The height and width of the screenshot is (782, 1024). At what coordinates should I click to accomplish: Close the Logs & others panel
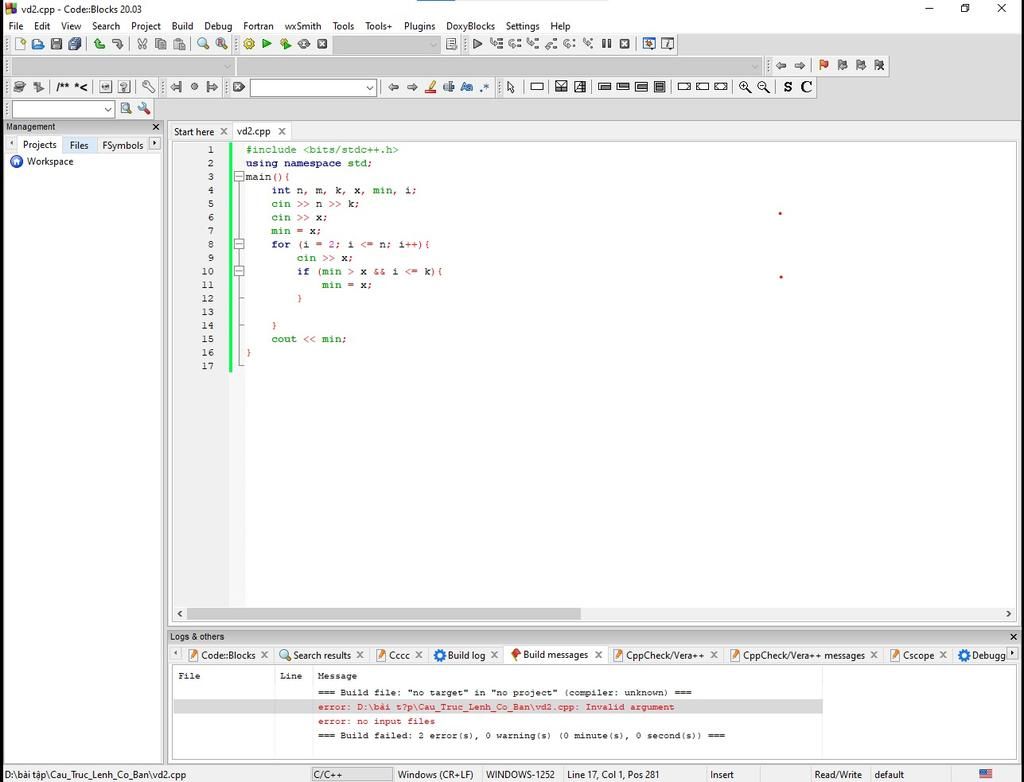coord(1013,636)
